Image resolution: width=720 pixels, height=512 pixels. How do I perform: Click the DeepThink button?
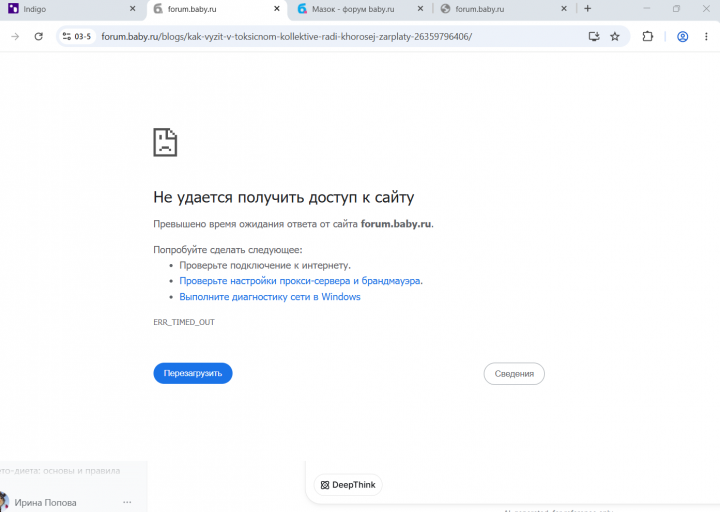point(348,485)
